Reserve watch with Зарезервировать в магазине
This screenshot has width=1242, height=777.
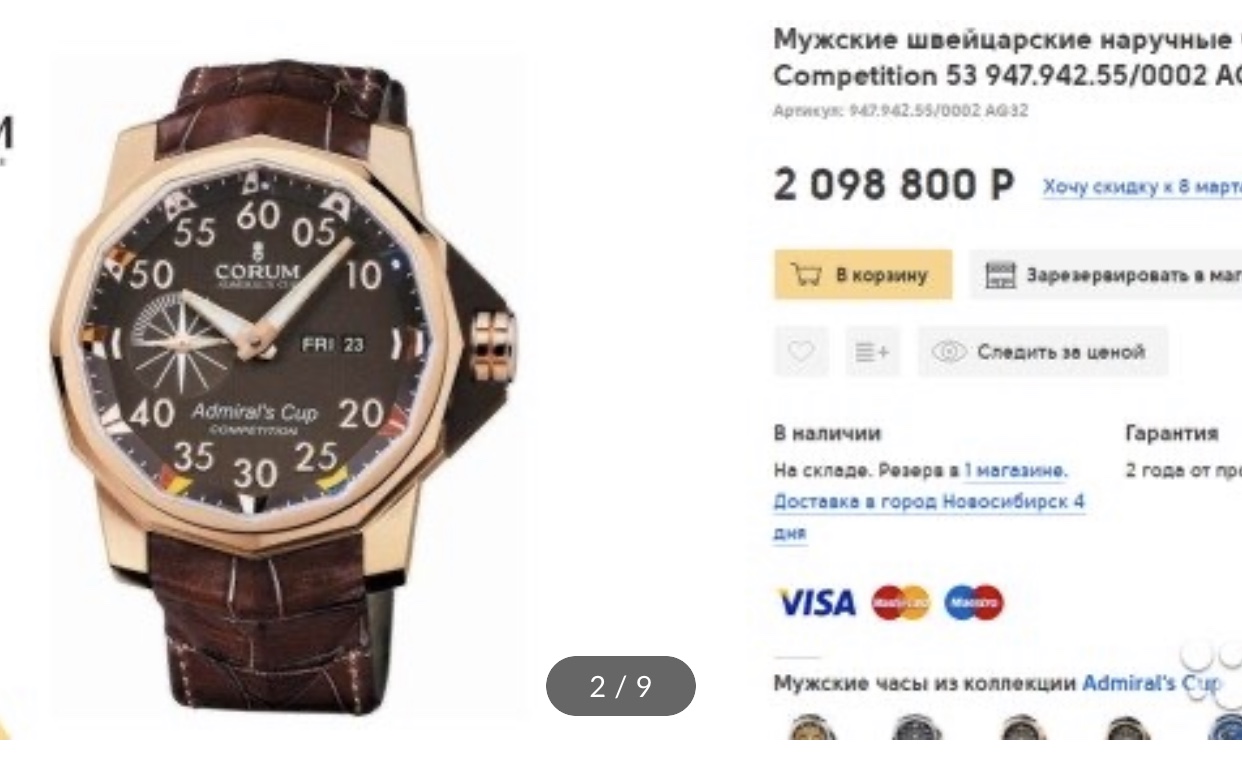(x=1106, y=275)
